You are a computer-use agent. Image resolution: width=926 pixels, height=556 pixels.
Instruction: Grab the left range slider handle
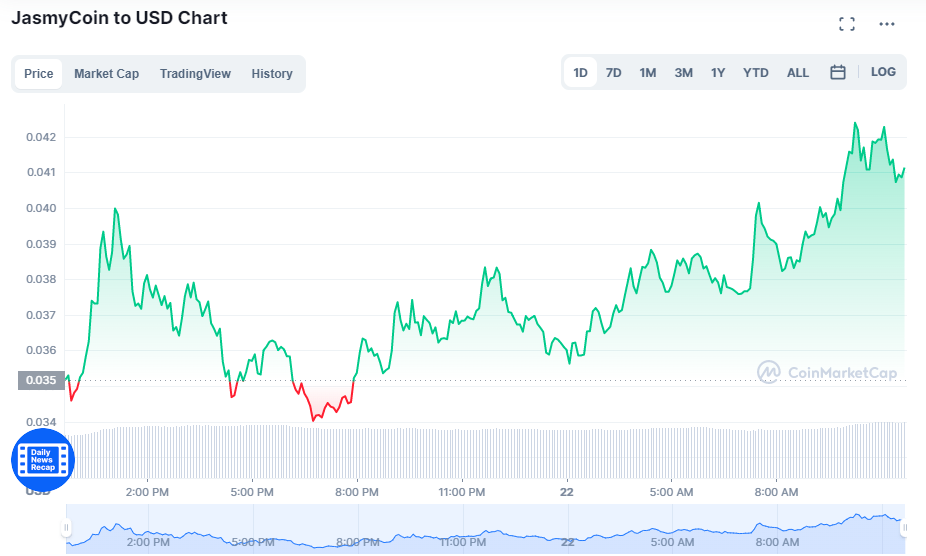point(66,527)
